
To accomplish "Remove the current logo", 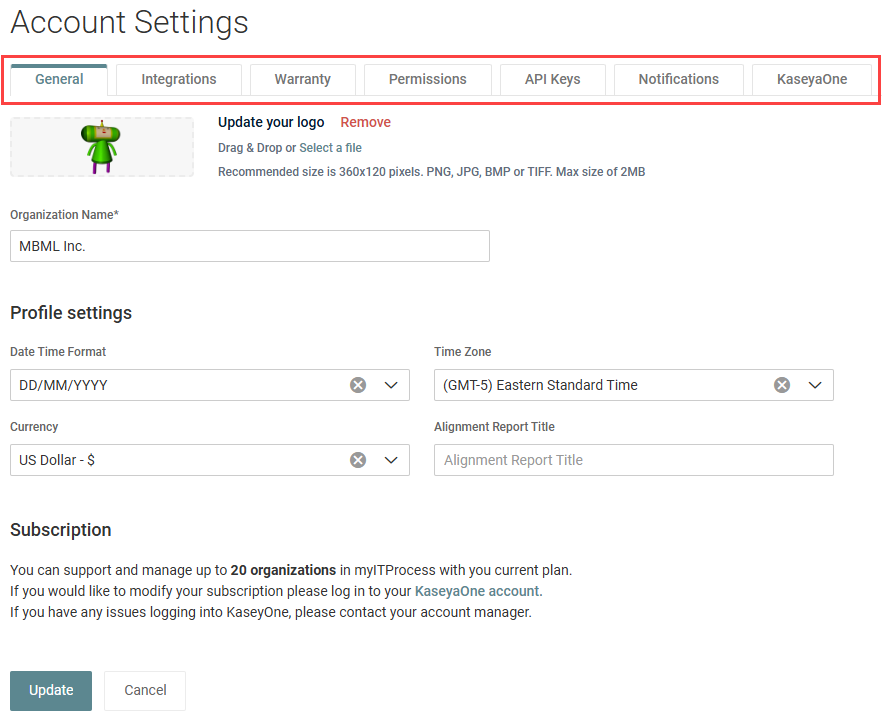I will [x=365, y=122].
